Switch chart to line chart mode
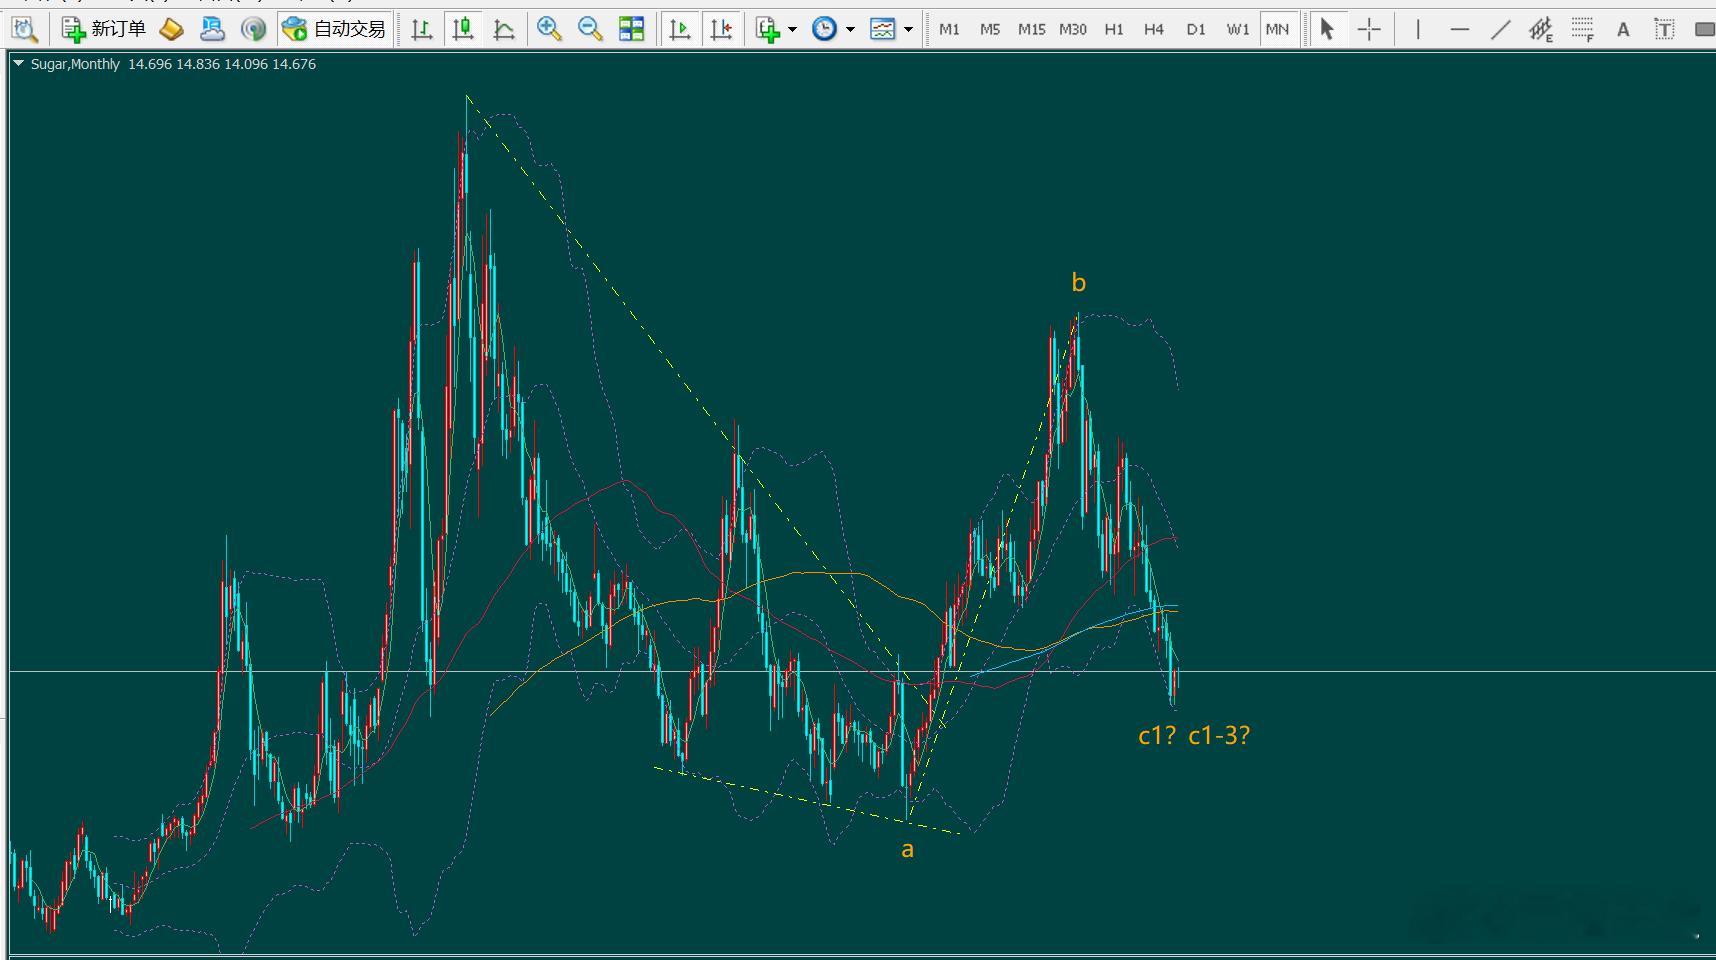Screen dimensions: 1716x960 (x=504, y=29)
